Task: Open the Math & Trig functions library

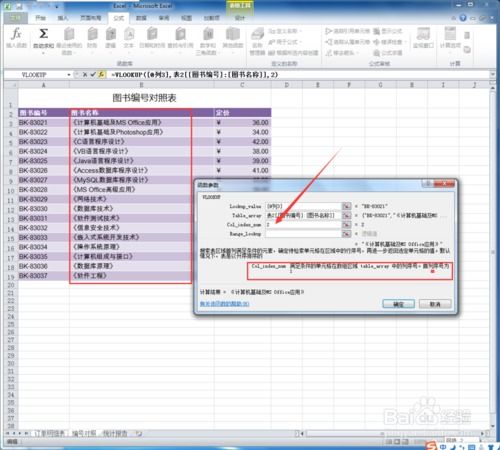Action: [208, 41]
